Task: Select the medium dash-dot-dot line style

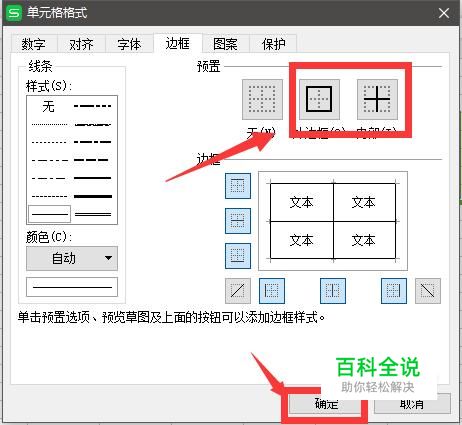Action: pos(93,106)
